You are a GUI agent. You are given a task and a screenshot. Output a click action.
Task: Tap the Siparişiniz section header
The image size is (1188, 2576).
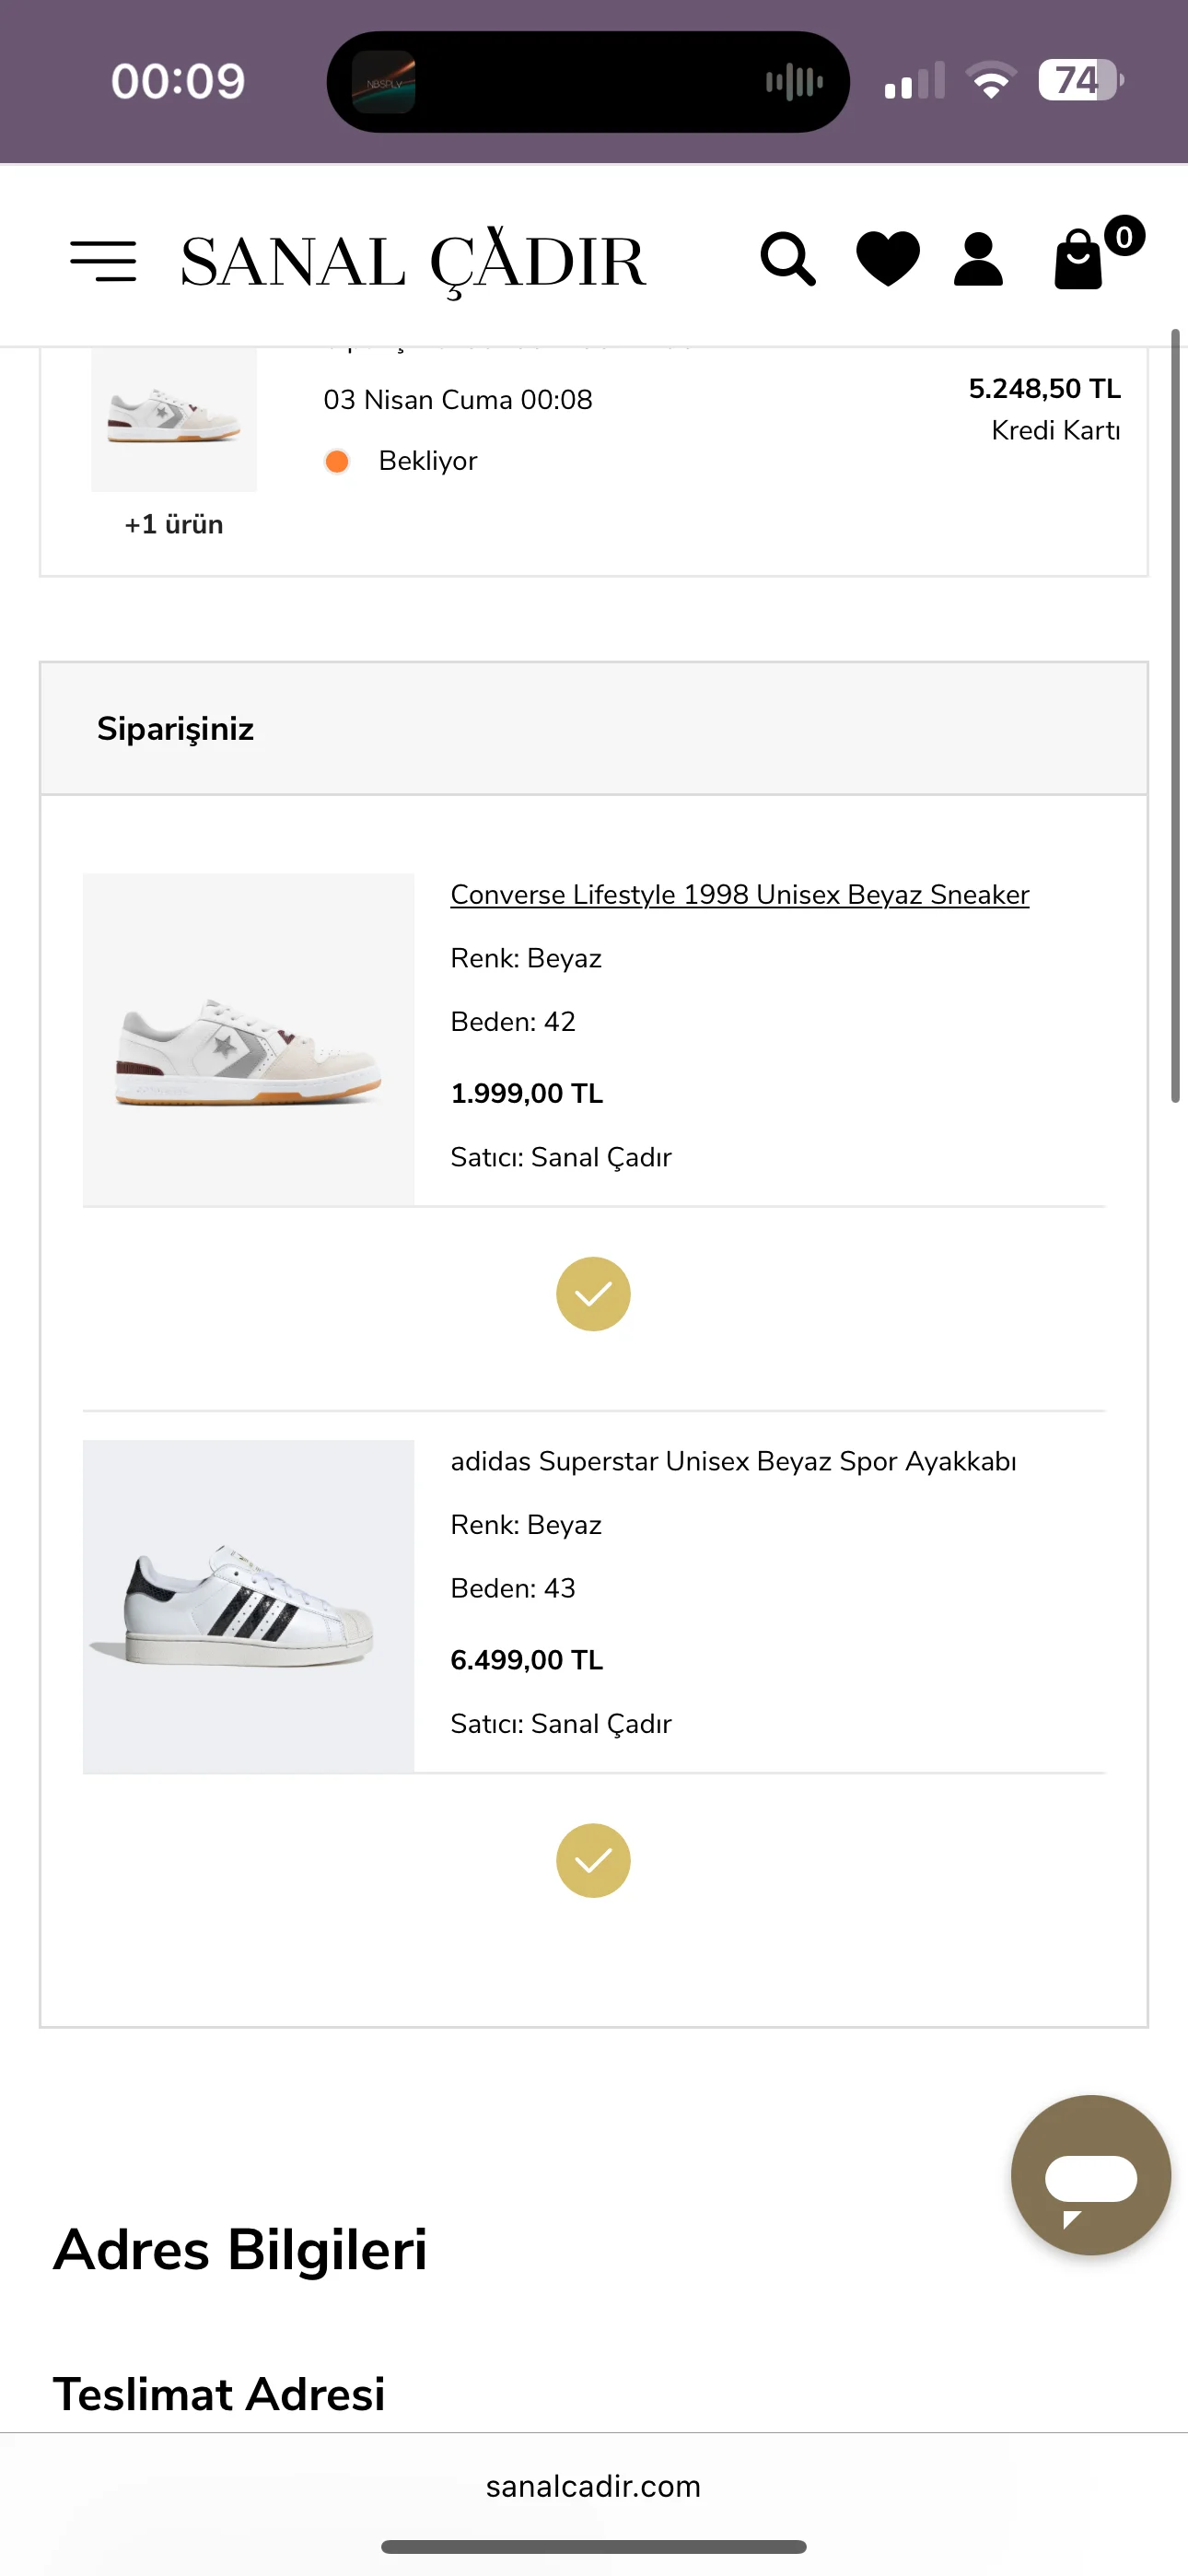click(x=175, y=729)
